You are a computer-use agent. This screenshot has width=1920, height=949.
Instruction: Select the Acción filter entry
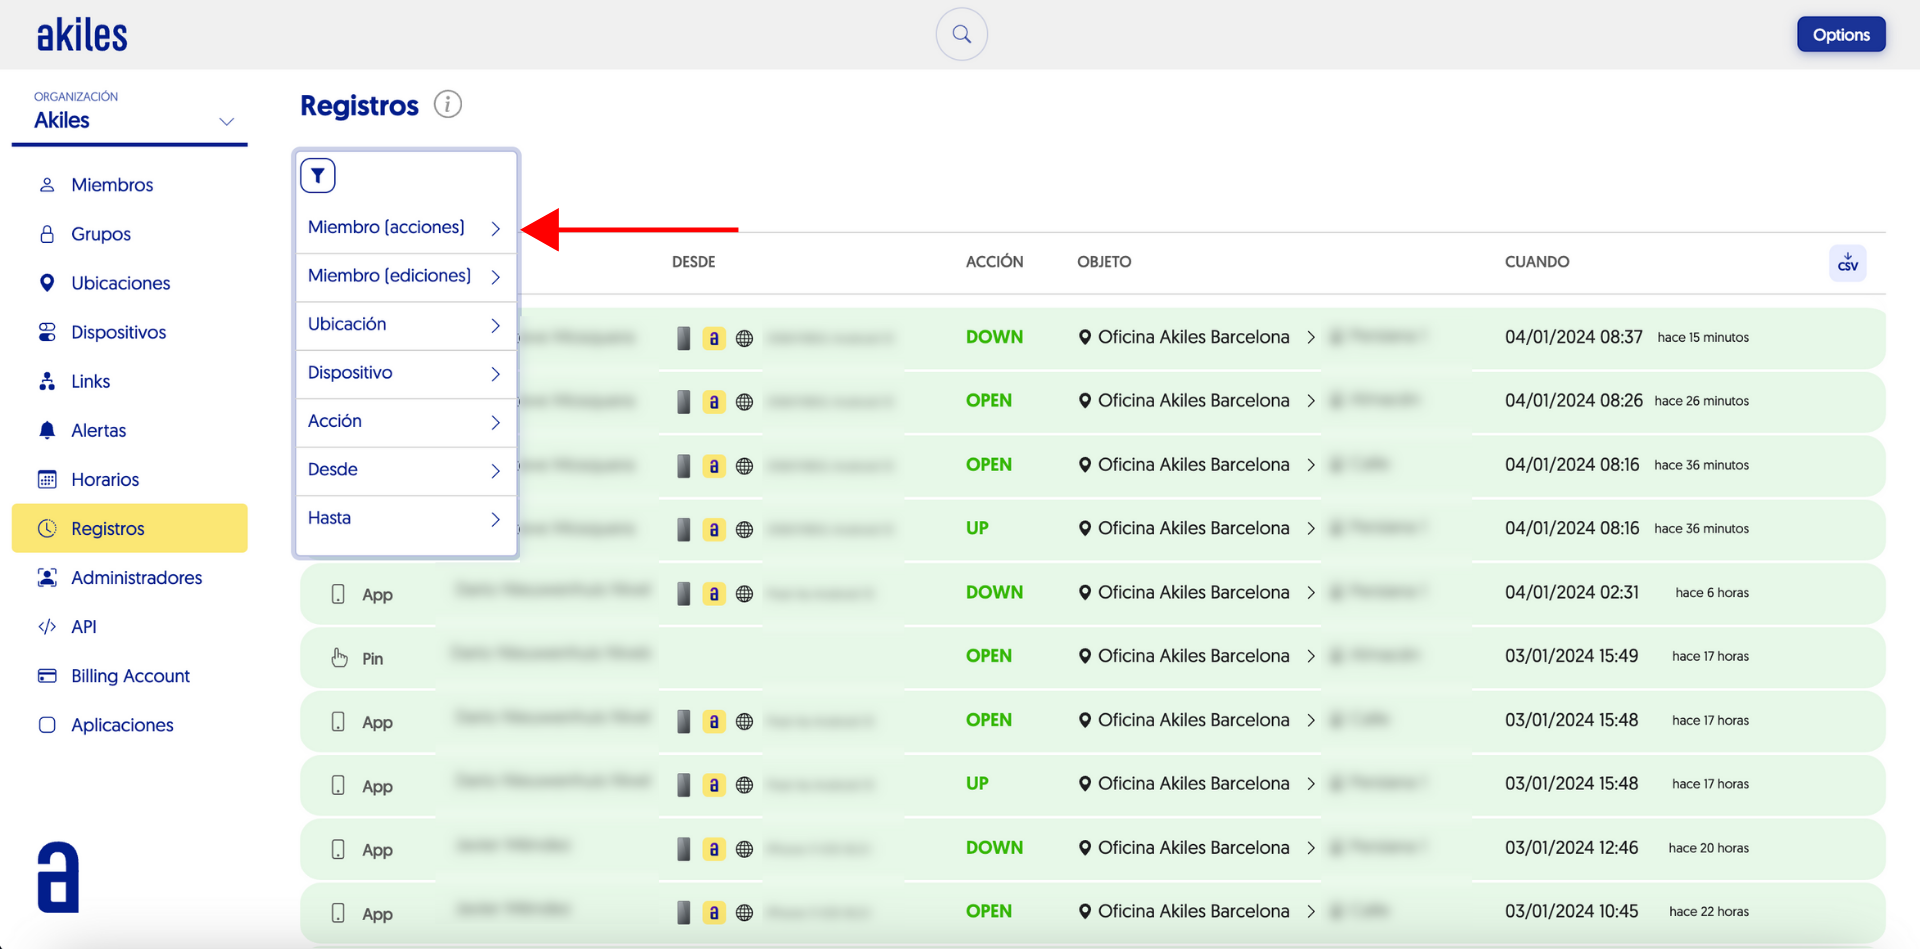pyautogui.click(x=405, y=421)
